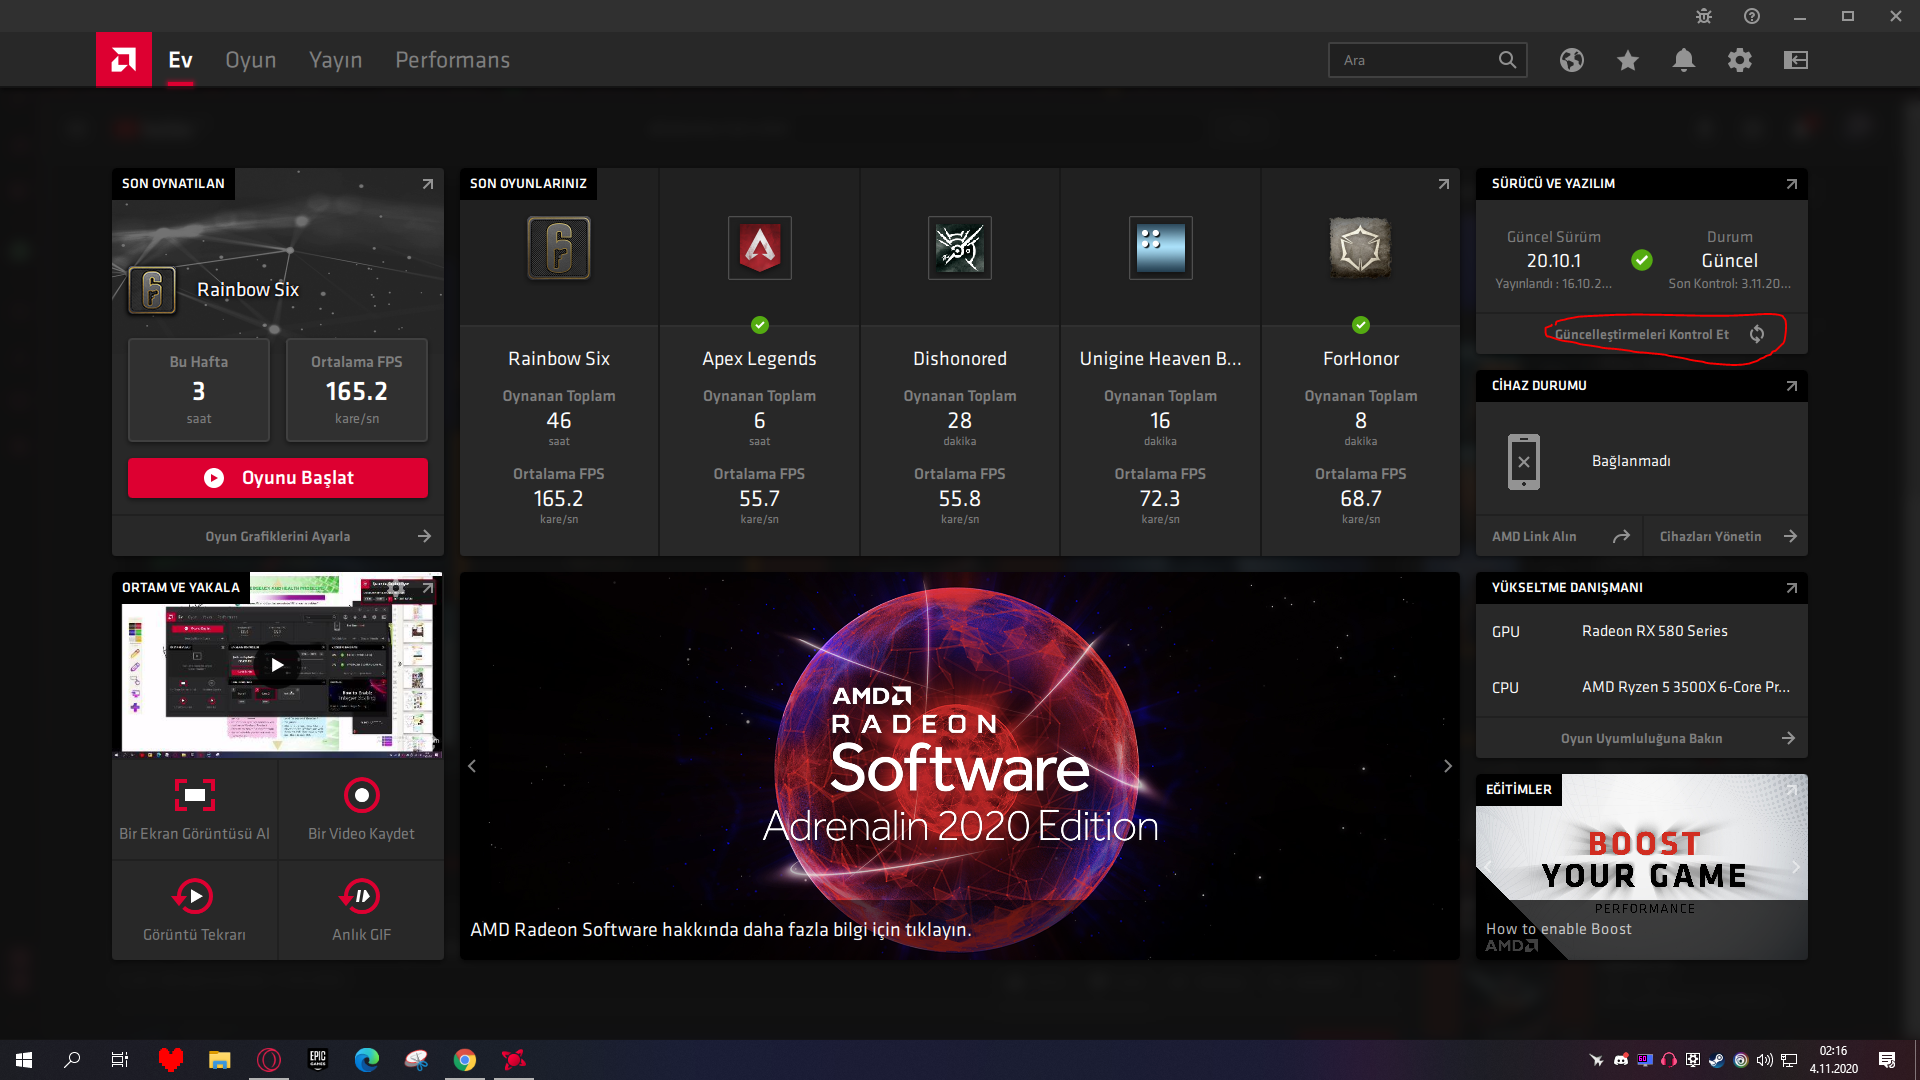Viewport: 1920px width, 1080px height.
Task: Open the taskbar search icon
Action: click(72, 1059)
